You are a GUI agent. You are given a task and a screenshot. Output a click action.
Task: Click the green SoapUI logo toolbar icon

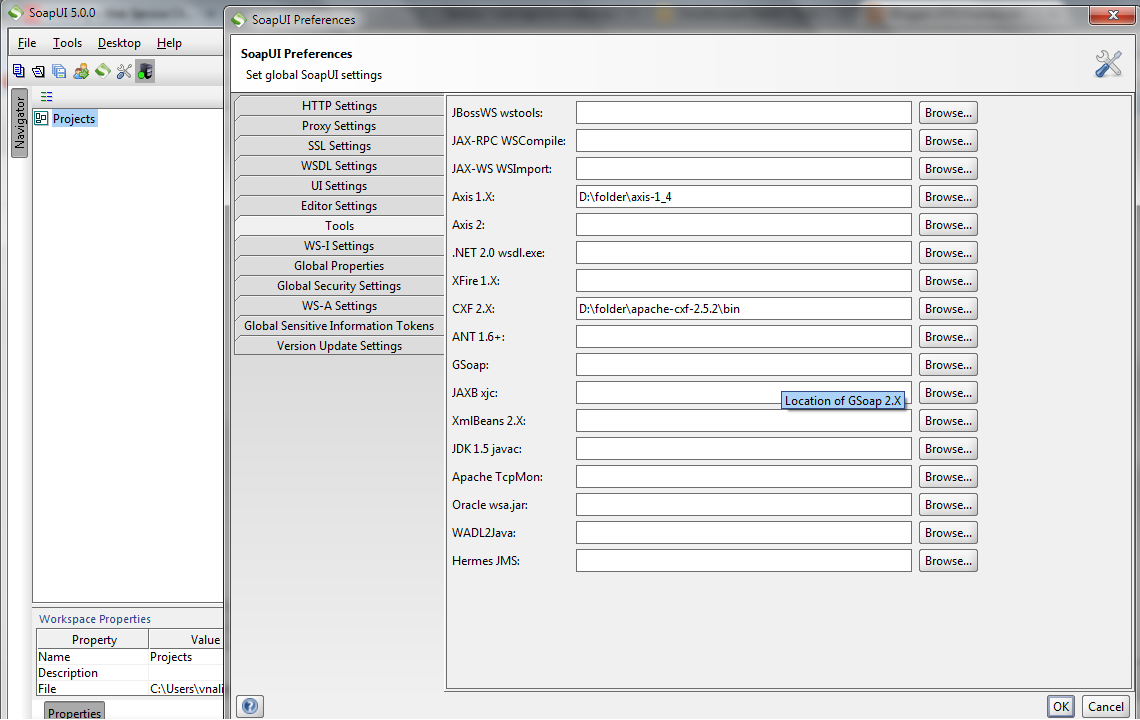(x=103, y=70)
